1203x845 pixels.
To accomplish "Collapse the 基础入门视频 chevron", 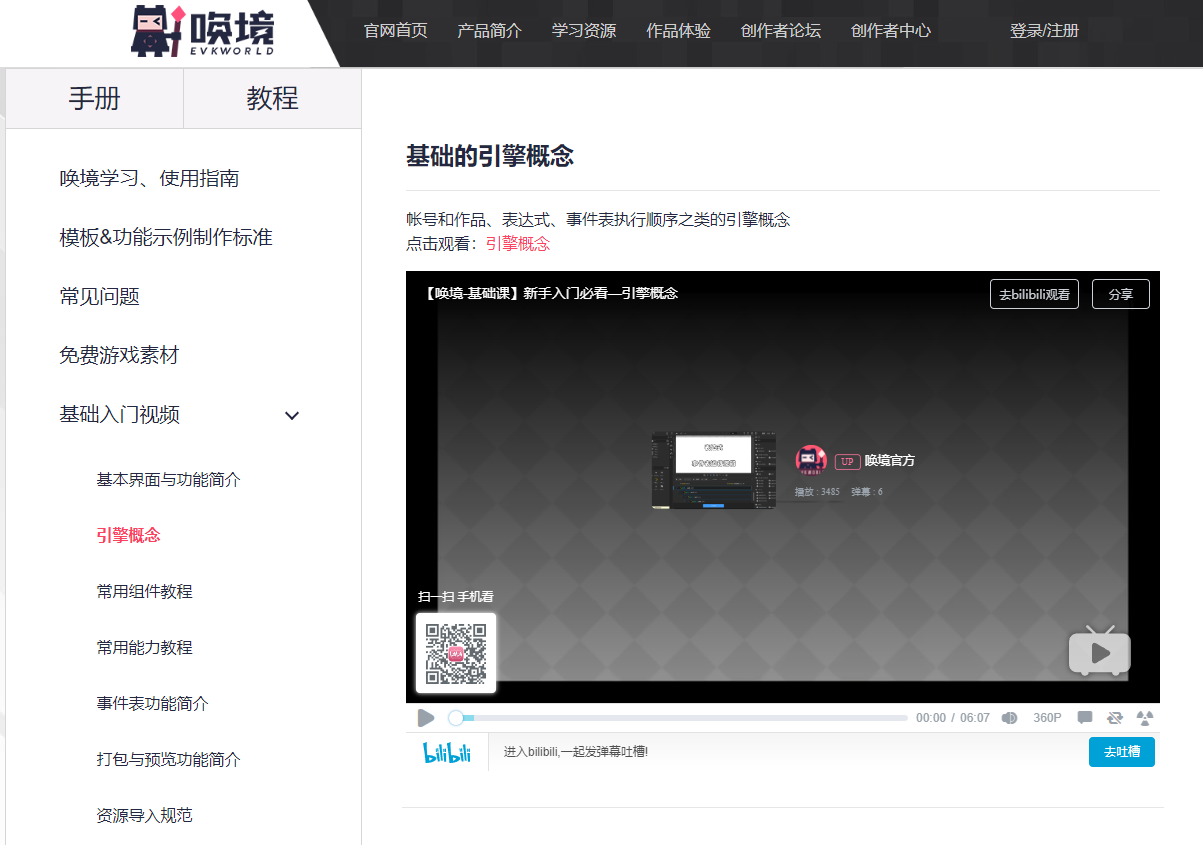I will tap(292, 415).
